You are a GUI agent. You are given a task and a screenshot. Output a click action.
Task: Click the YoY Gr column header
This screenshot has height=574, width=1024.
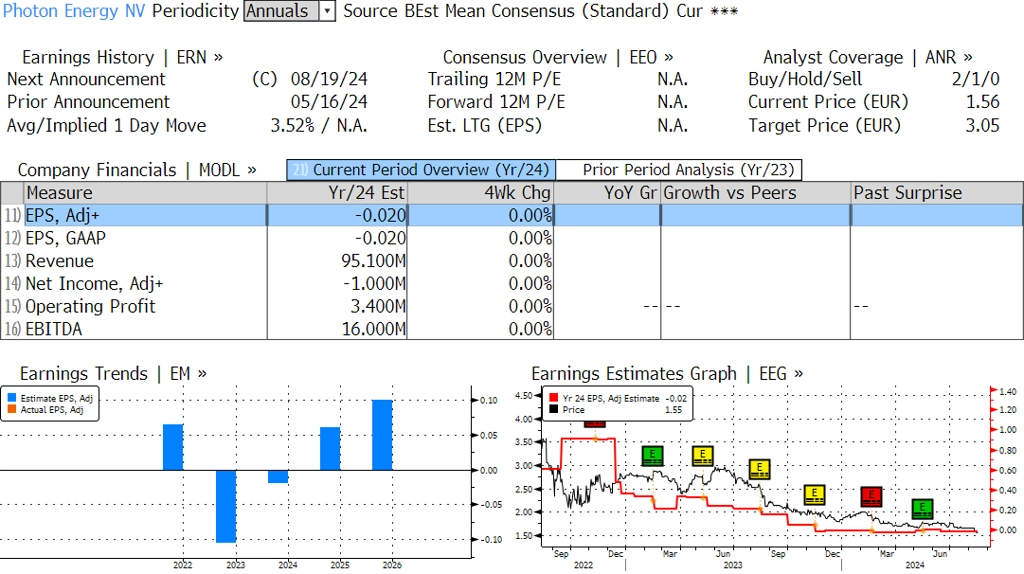pyautogui.click(x=607, y=193)
